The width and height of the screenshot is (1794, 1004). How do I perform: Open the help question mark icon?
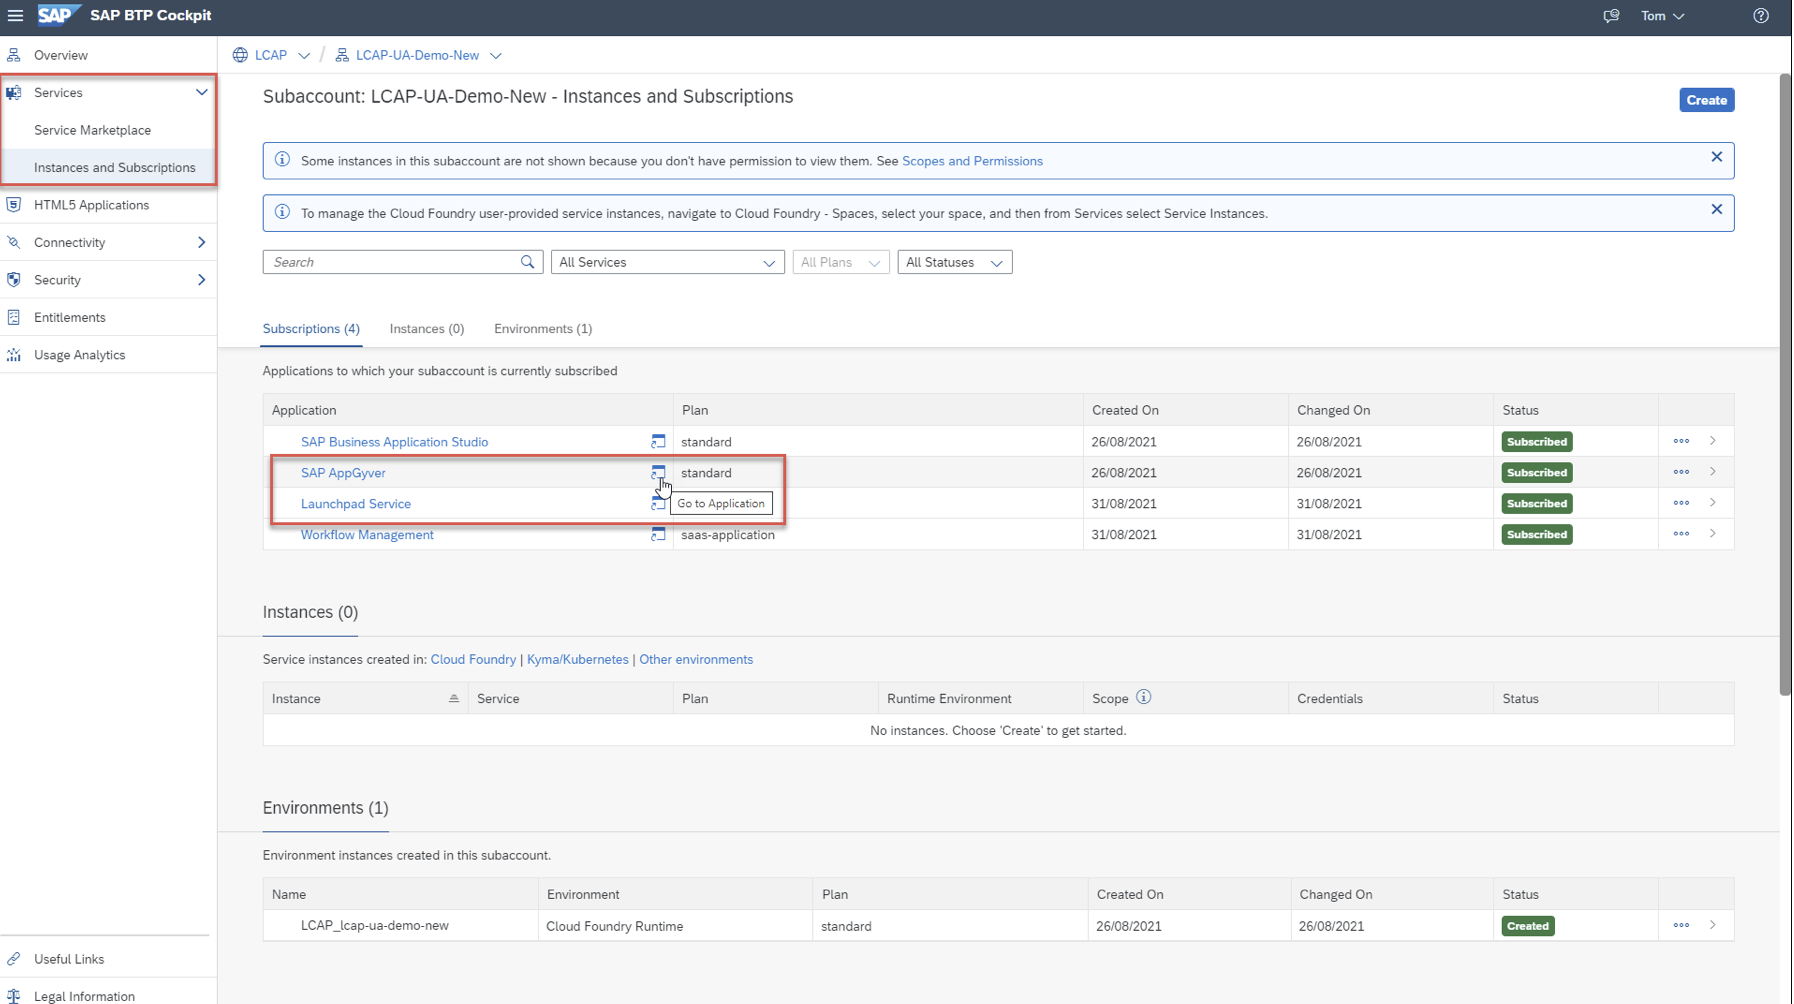coord(1761,16)
